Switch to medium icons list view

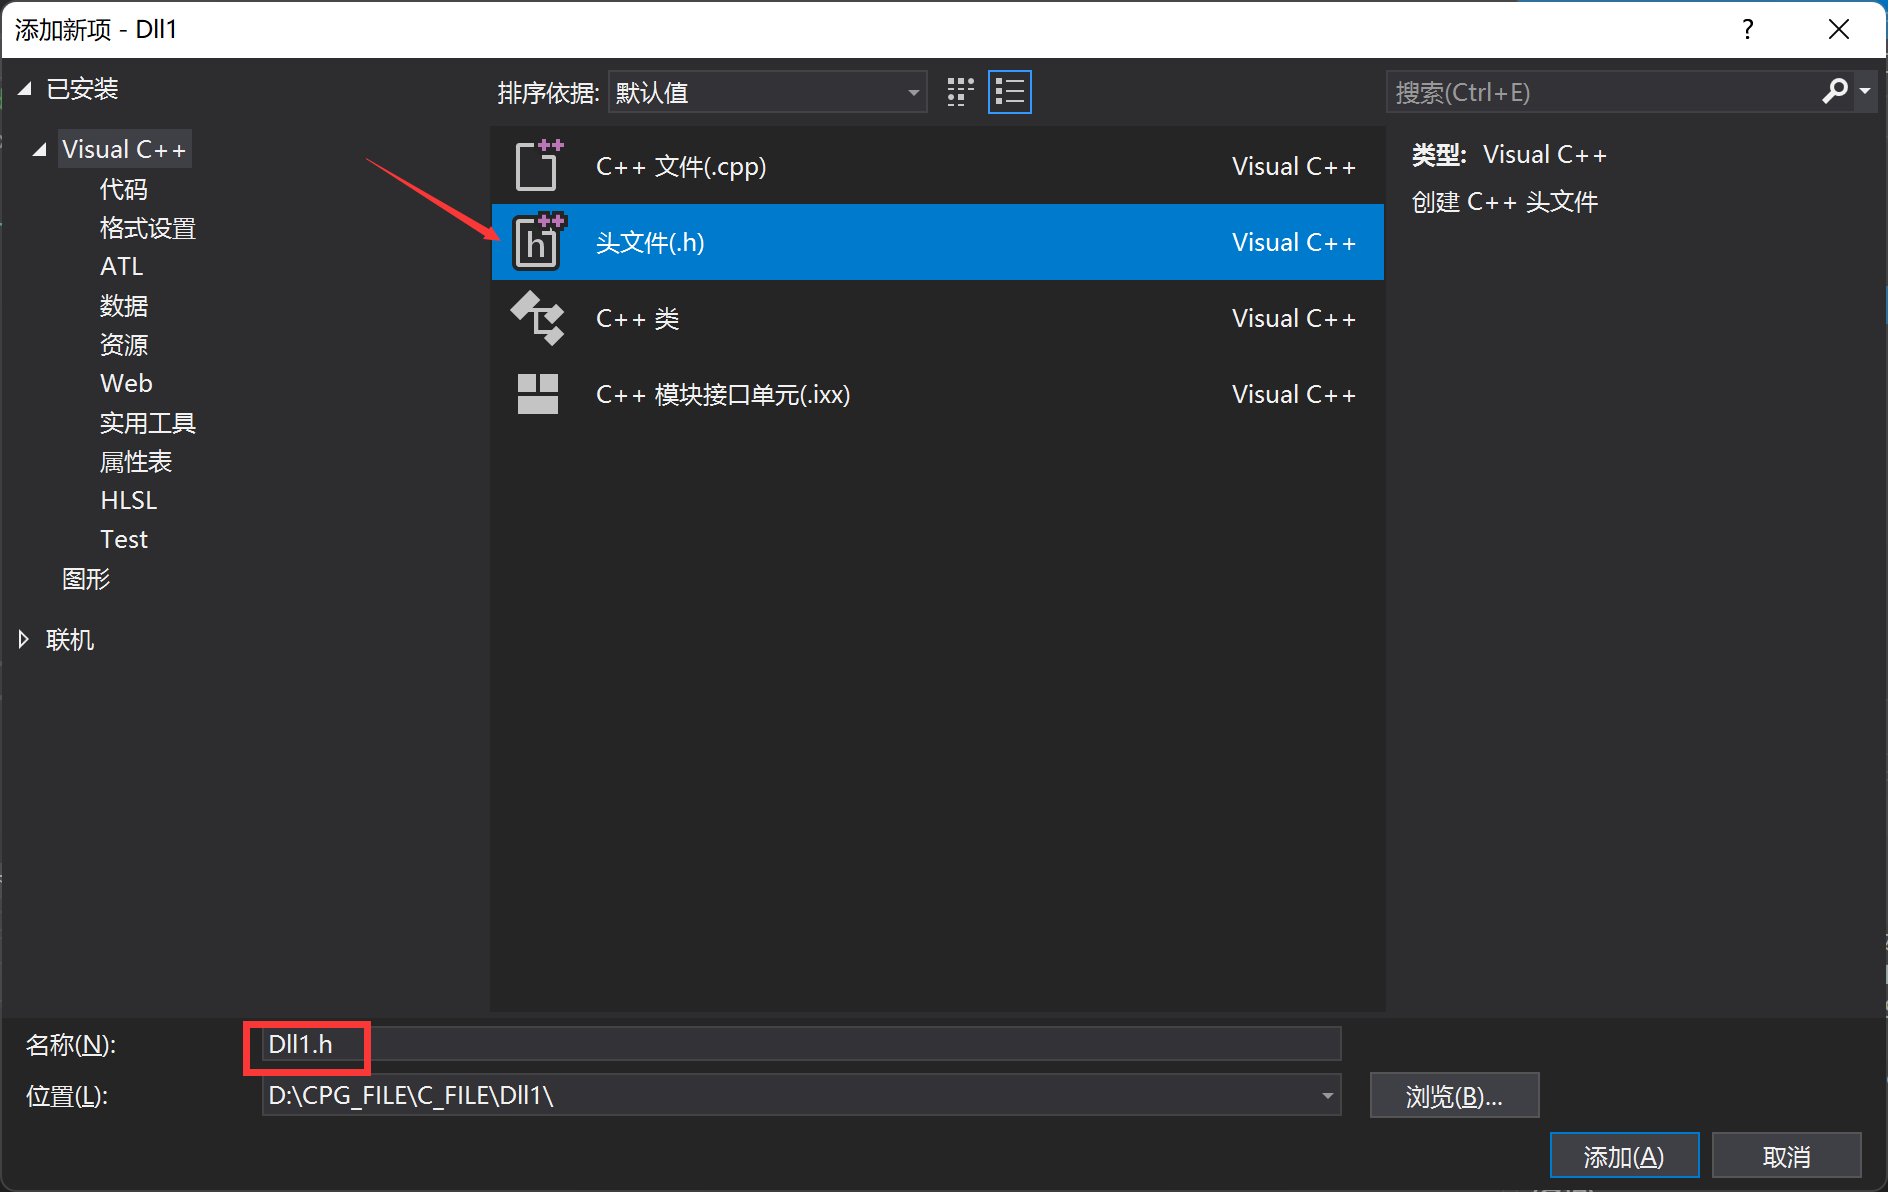[1010, 92]
